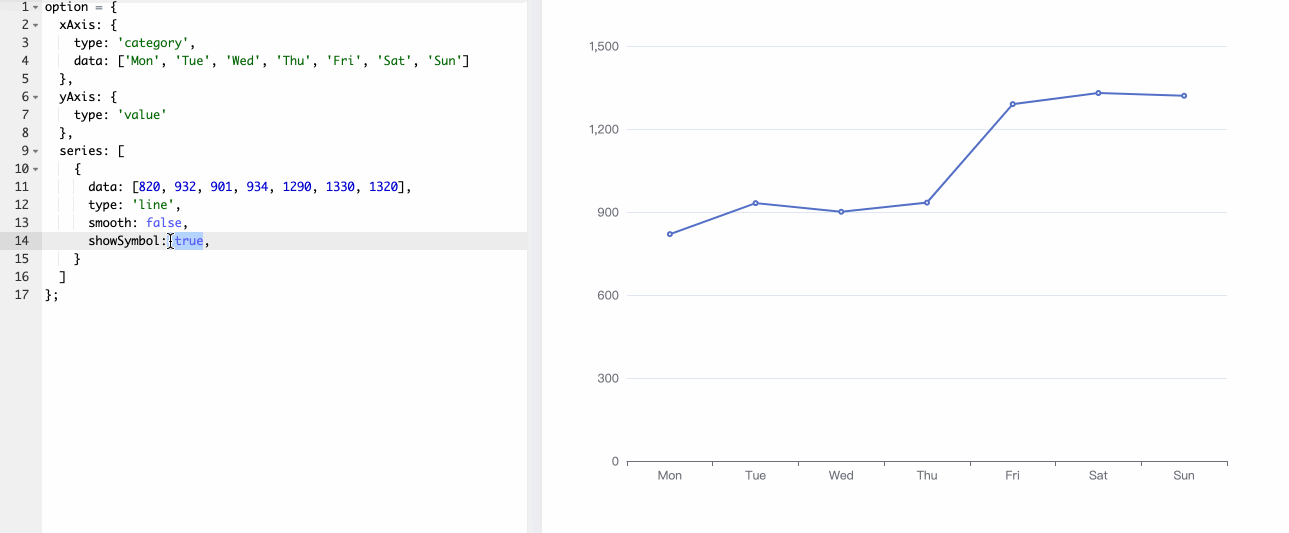Select the Wed point on the line
The width and height of the screenshot is (1289, 533).
tap(841, 212)
